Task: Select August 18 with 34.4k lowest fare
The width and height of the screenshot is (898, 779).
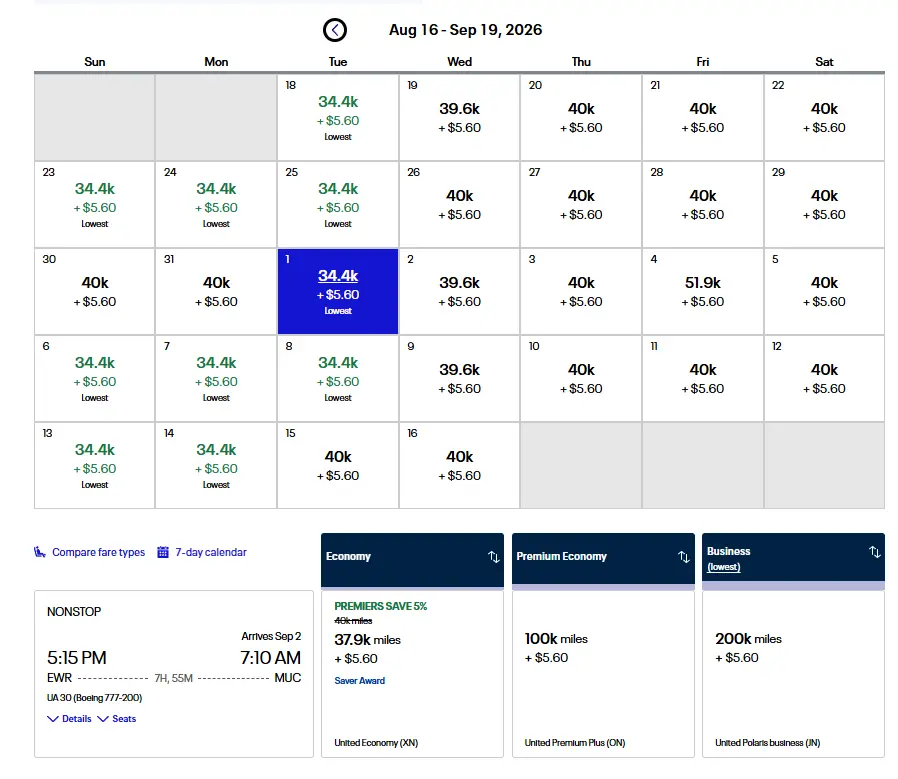Action: coord(338,117)
